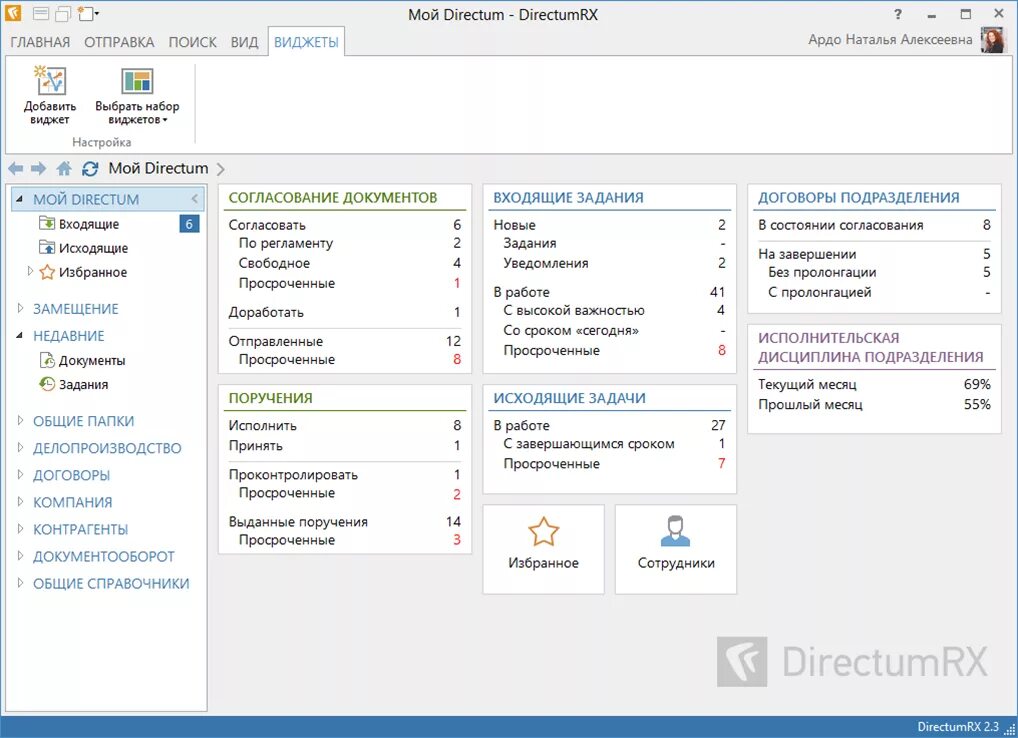The height and width of the screenshot is (738, 1018).
Task: Click the back navigation arrow
Action: click(x=16, y=169)
